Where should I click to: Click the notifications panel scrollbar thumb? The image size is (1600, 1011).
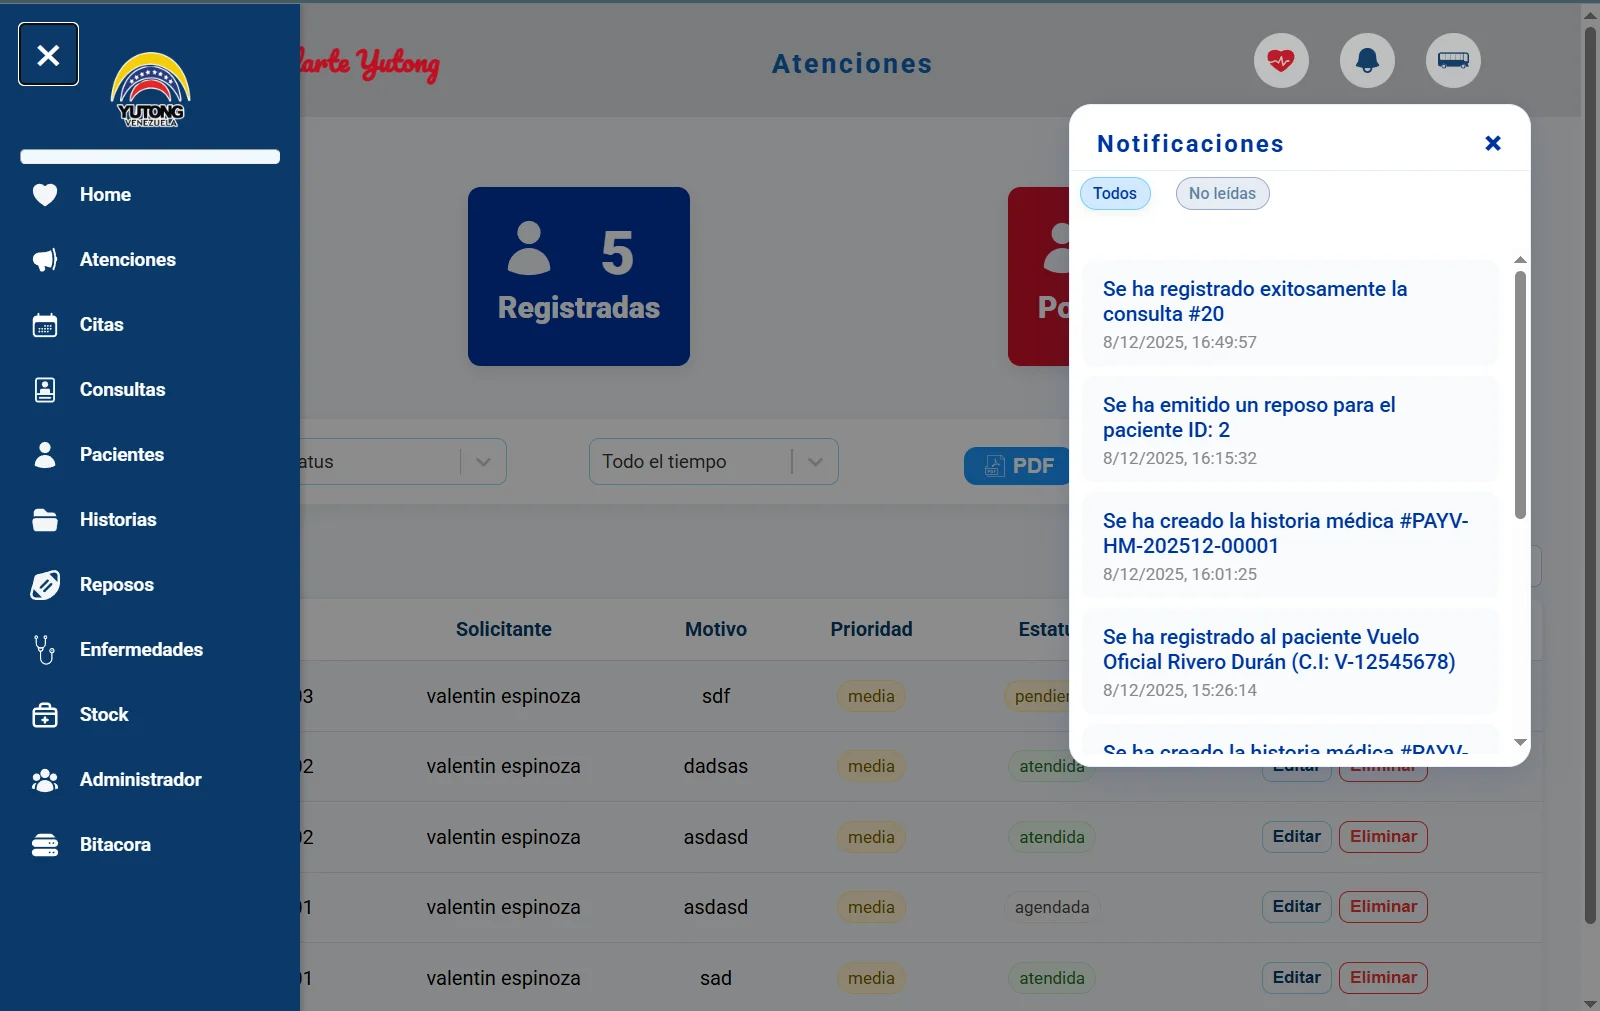click(1520, 395)
